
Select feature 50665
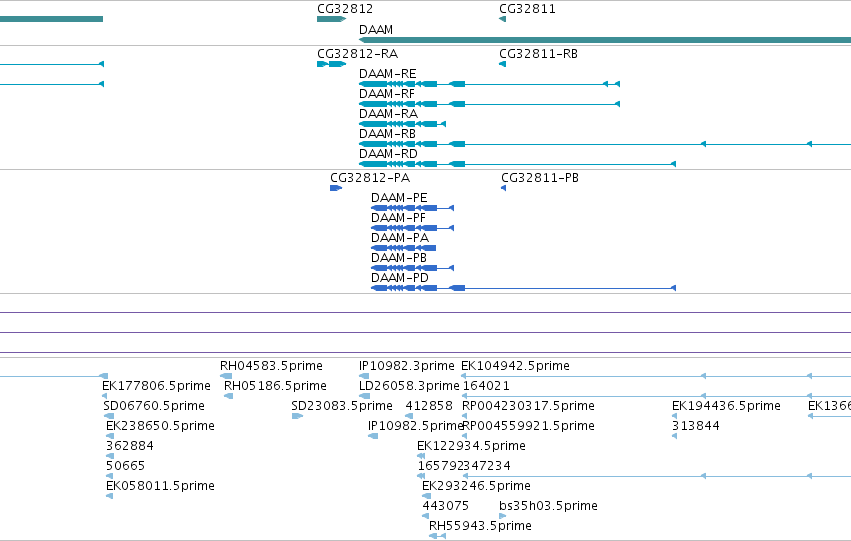pos(125,467)
